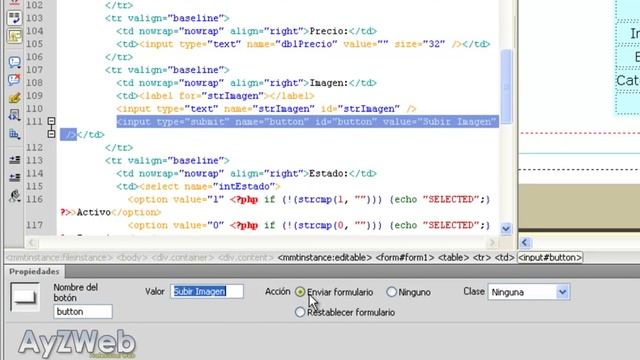The width and height of the screenshot is (640, 360).
Task: Click line number 103 in the gutter
Action: [x=35, y=18]
